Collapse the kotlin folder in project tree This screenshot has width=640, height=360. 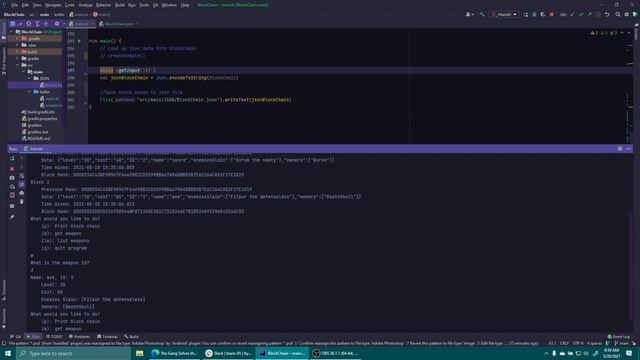click(x=29, y=92)
